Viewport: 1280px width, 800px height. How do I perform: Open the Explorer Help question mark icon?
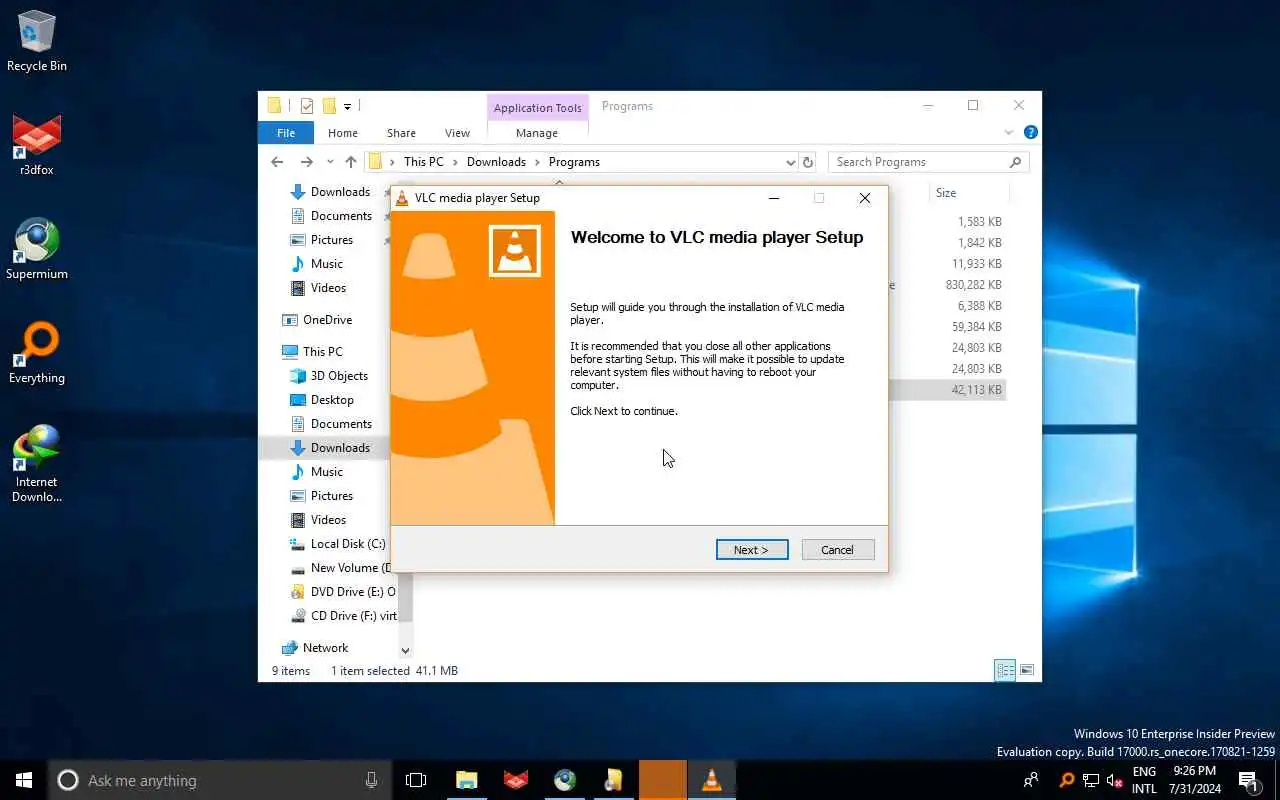tap(1031, 132)
